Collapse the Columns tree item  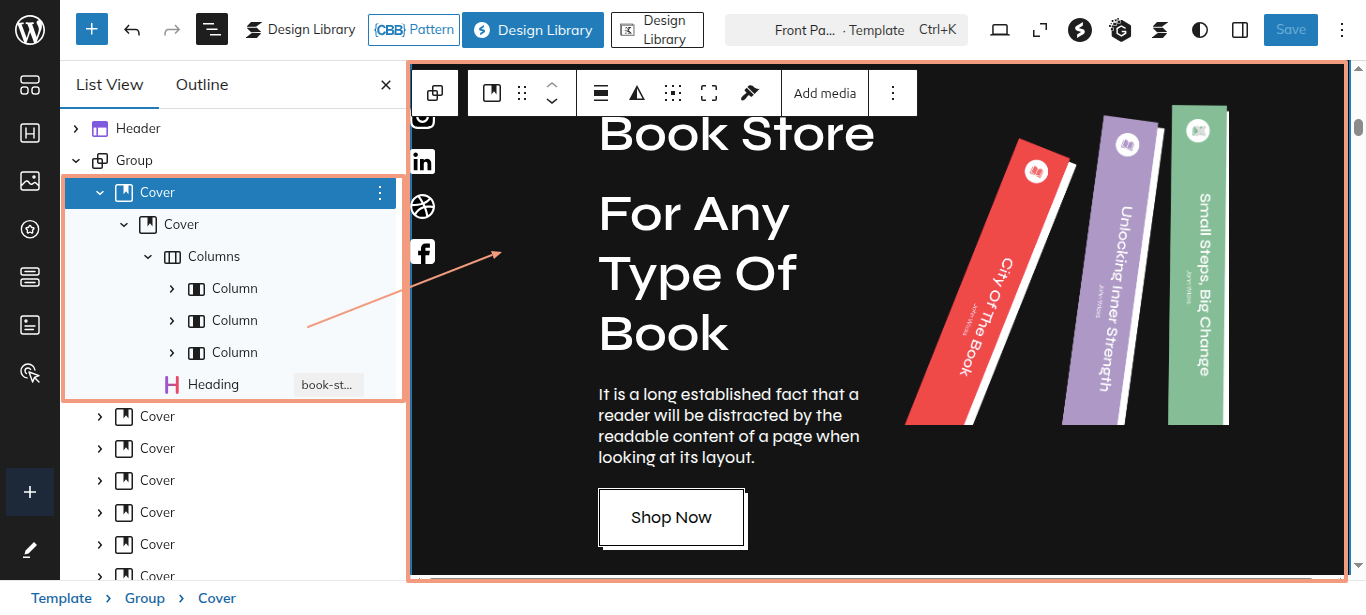pos(148,256)
